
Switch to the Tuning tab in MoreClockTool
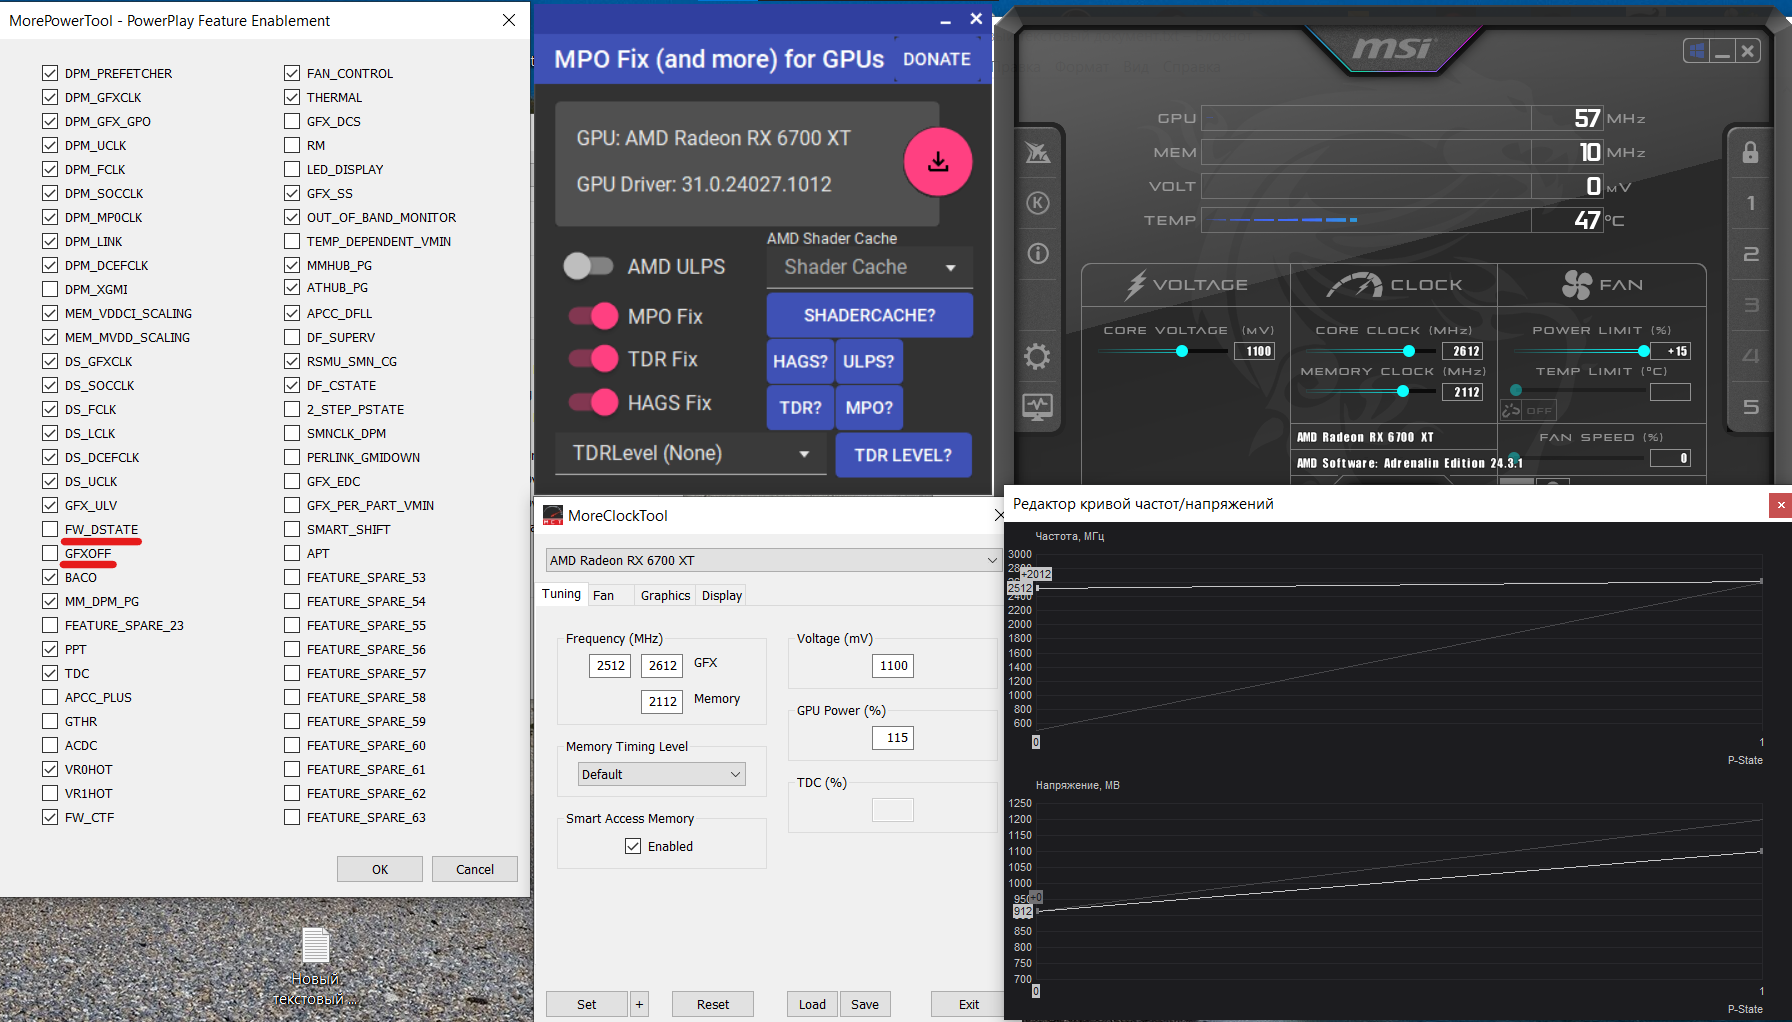click(x=561, y=594)
